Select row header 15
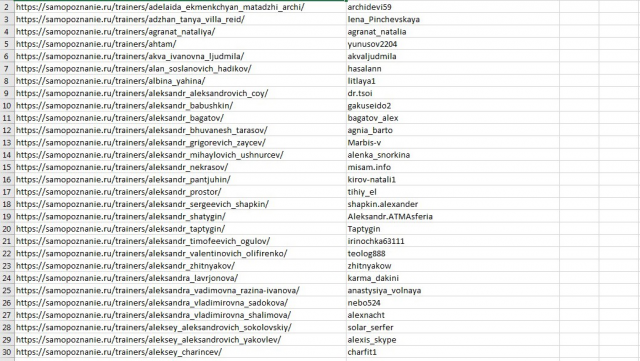The width and height of the screenshot is (640, 361). pos(7,167)
